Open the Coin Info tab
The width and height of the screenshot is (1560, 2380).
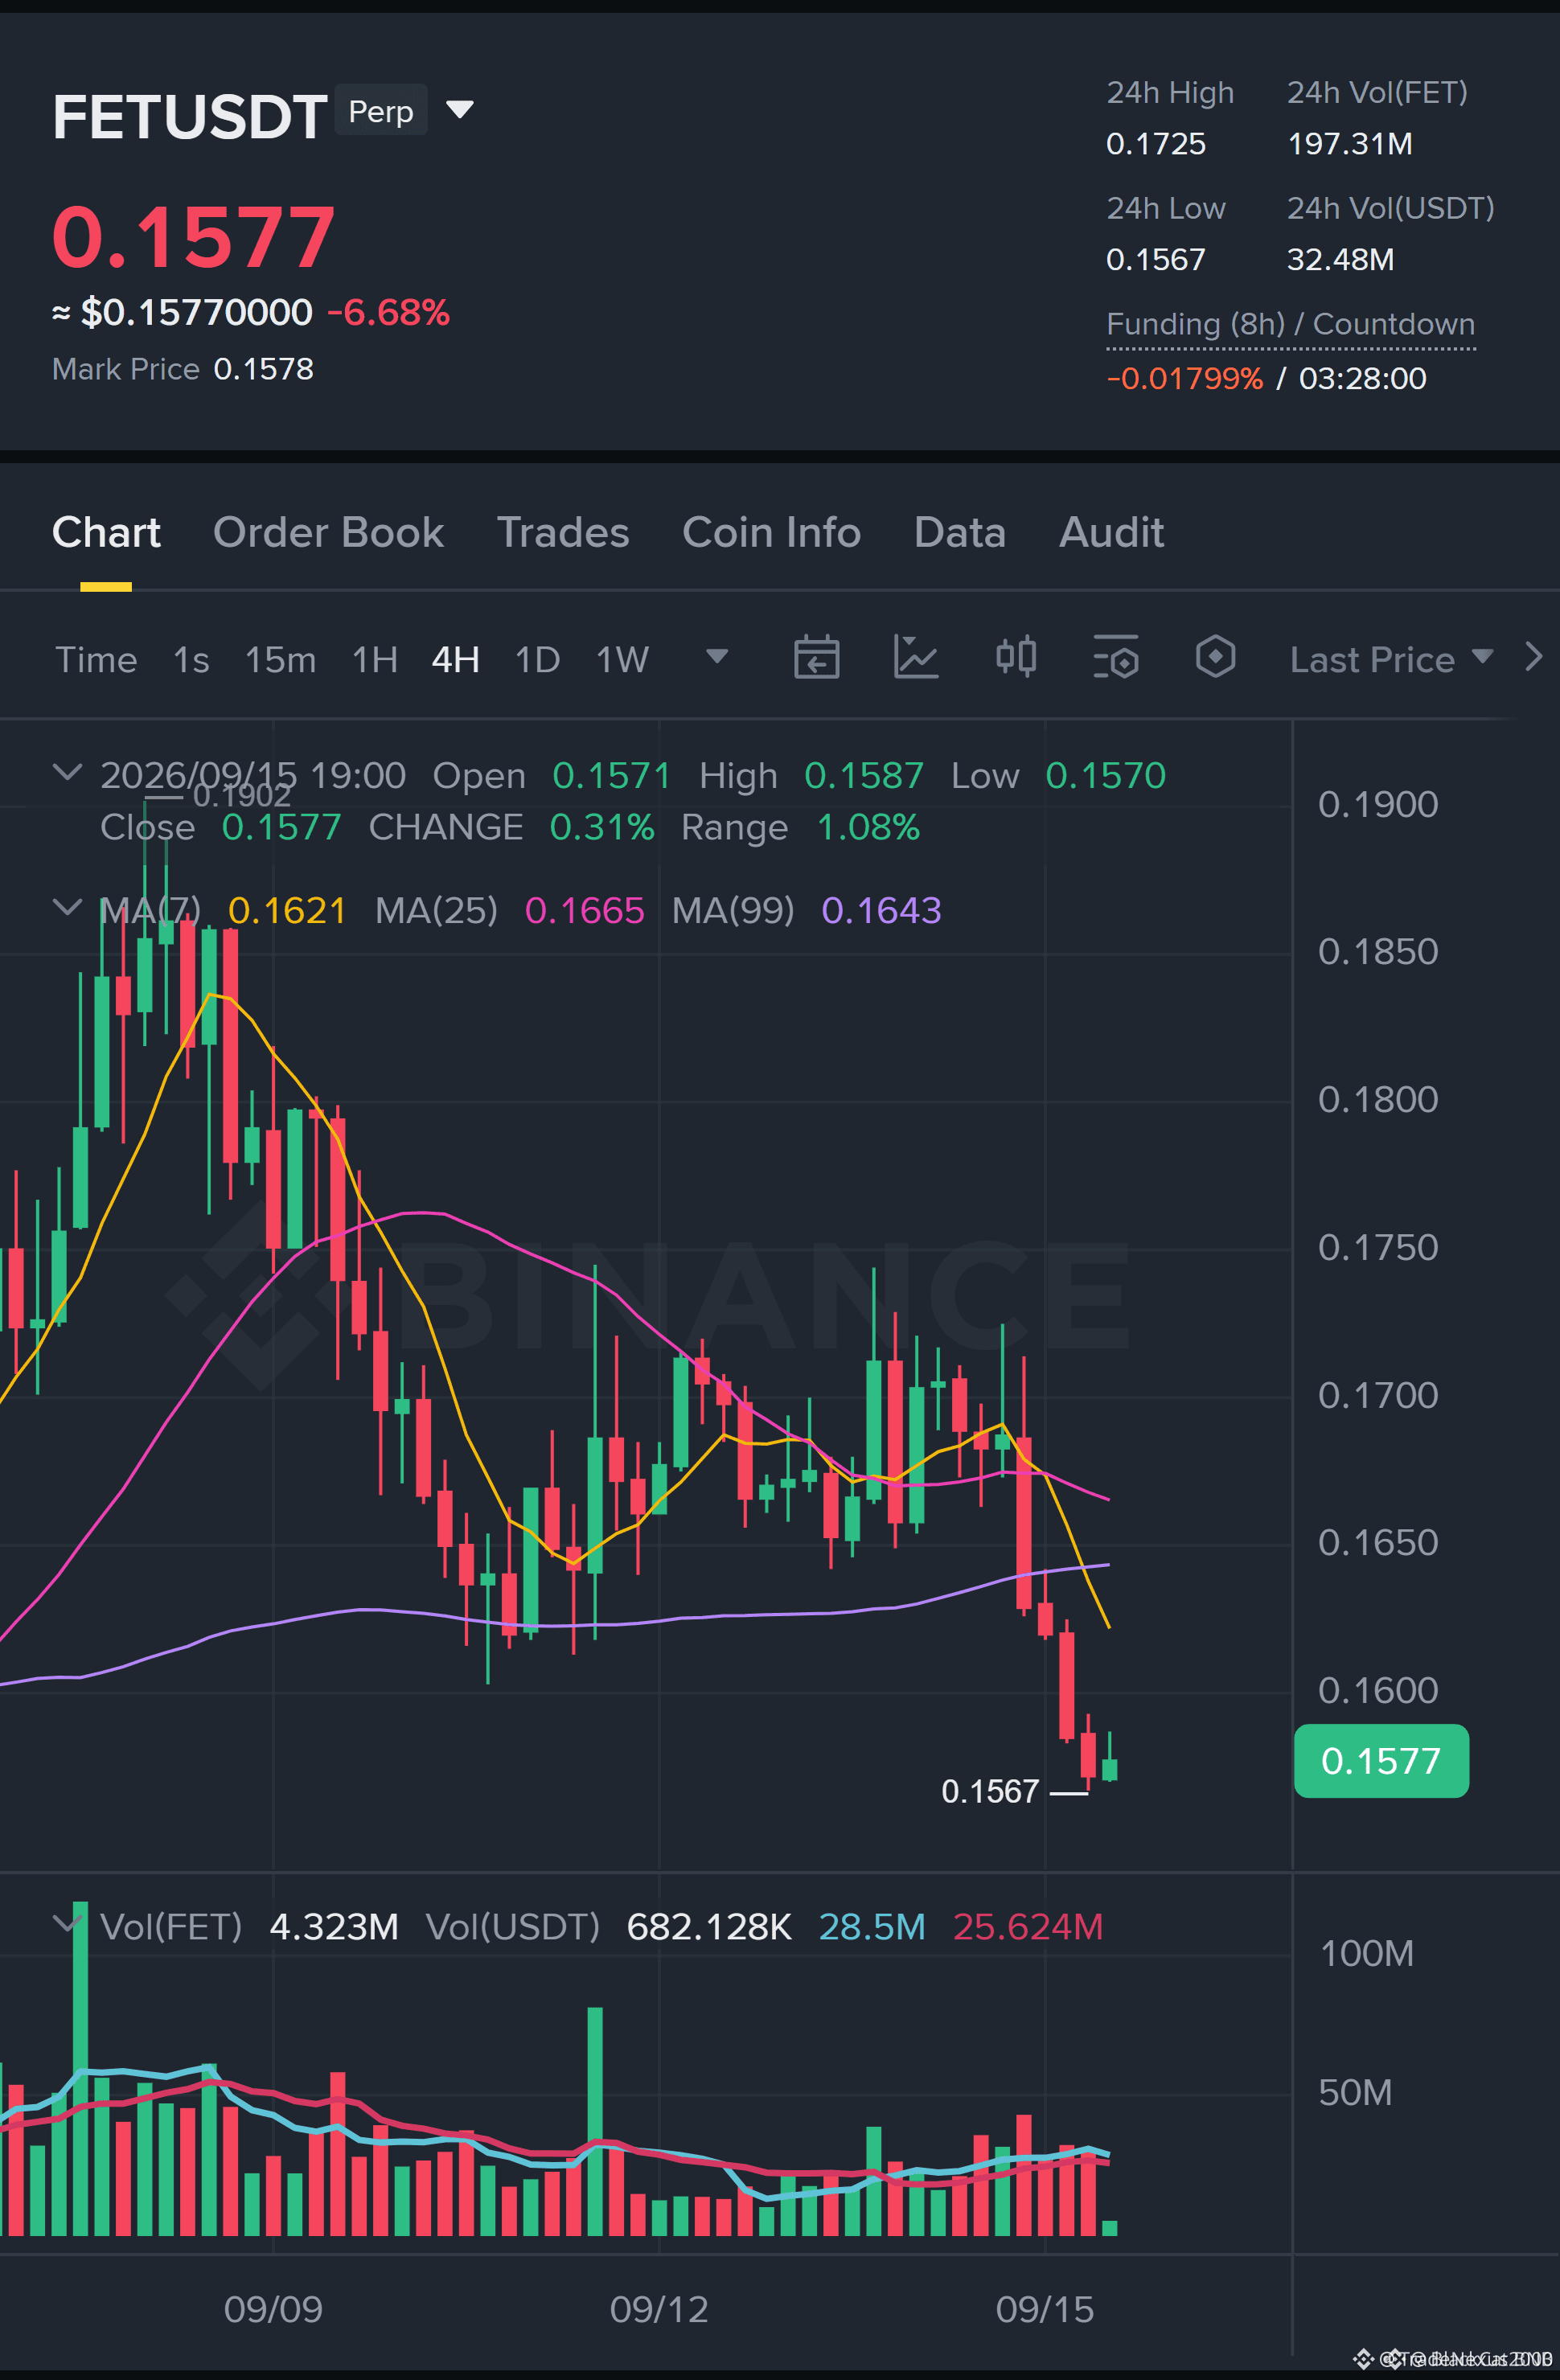771,532
